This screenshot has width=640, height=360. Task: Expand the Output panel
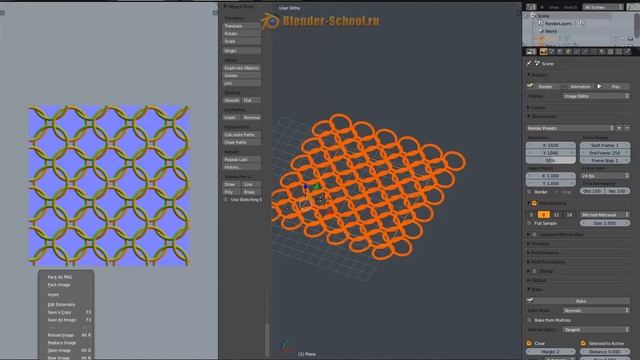[537, 280]
